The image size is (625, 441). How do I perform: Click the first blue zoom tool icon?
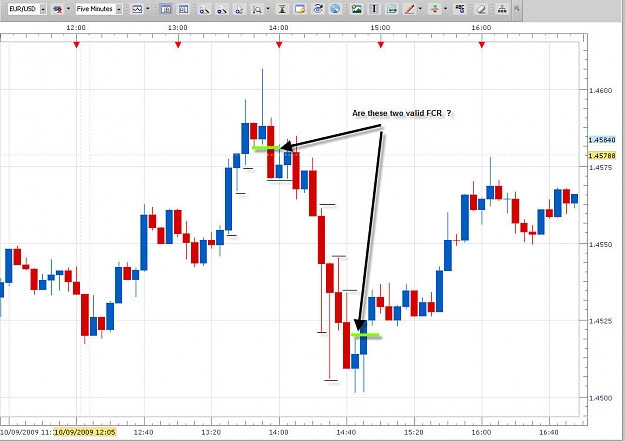click(204, 9)
